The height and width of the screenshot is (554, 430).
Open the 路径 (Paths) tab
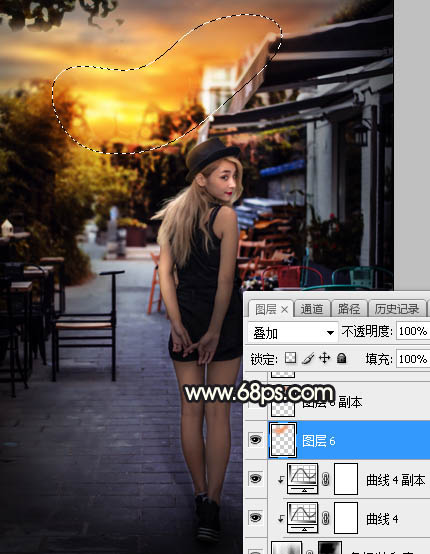pyautogui.click(x=349, y=310)
